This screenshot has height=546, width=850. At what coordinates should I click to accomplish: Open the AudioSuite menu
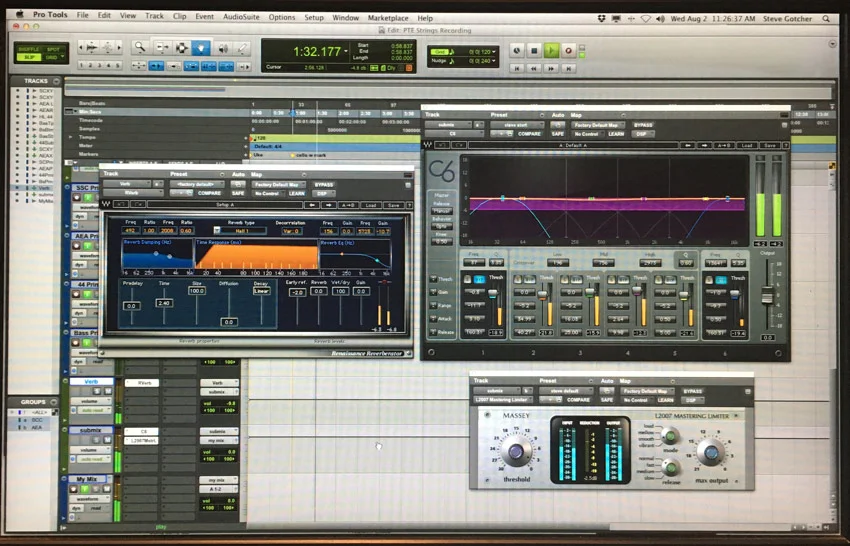[241, 17]
